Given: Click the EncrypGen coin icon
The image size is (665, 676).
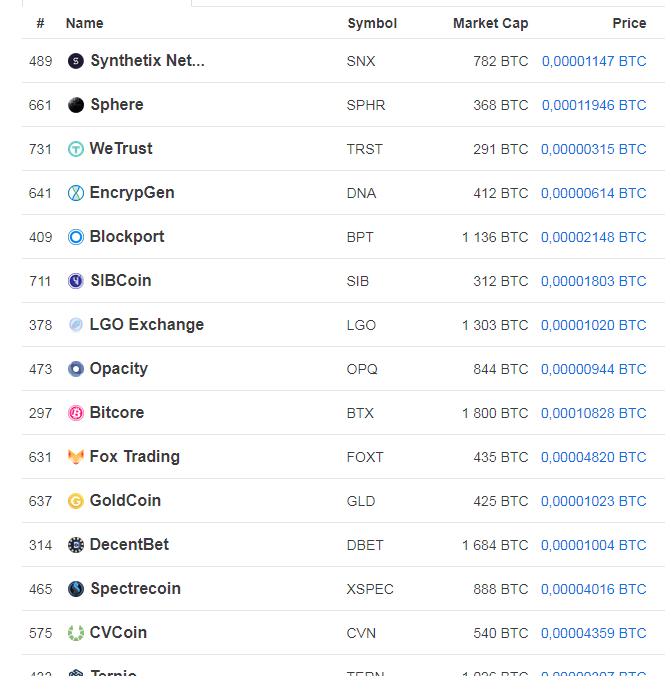Looking at the screenshot, I should [x=76, y=193].
